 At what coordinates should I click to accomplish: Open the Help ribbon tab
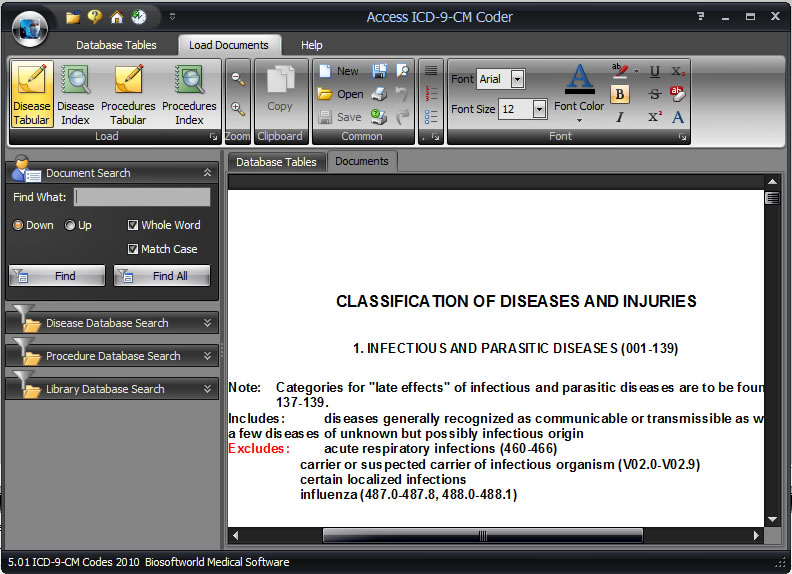[x=312, y=45]
